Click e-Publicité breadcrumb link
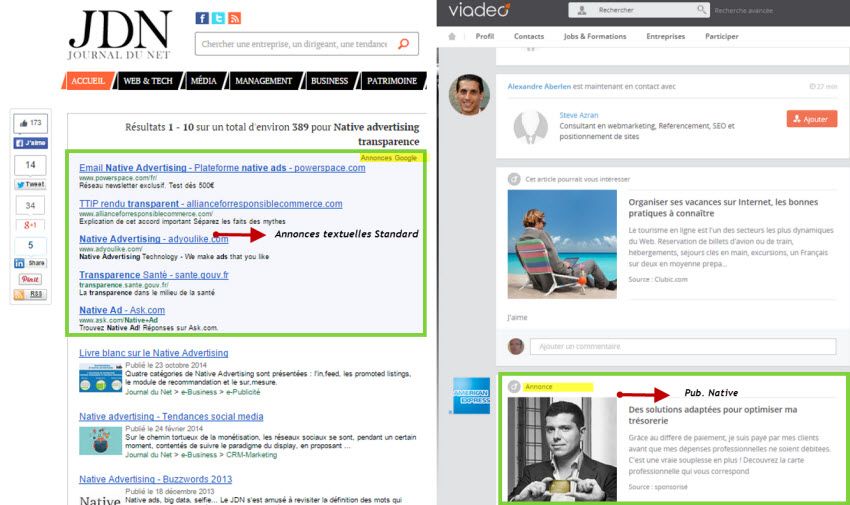This screenshot has height=505, width=850. tap(243, 392)
